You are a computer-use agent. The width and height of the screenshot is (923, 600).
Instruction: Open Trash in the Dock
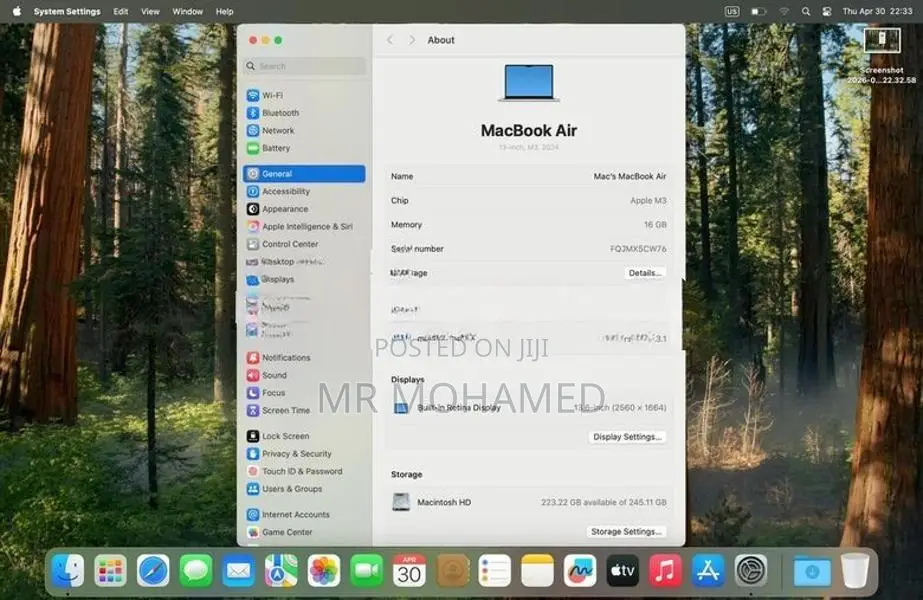855,571
